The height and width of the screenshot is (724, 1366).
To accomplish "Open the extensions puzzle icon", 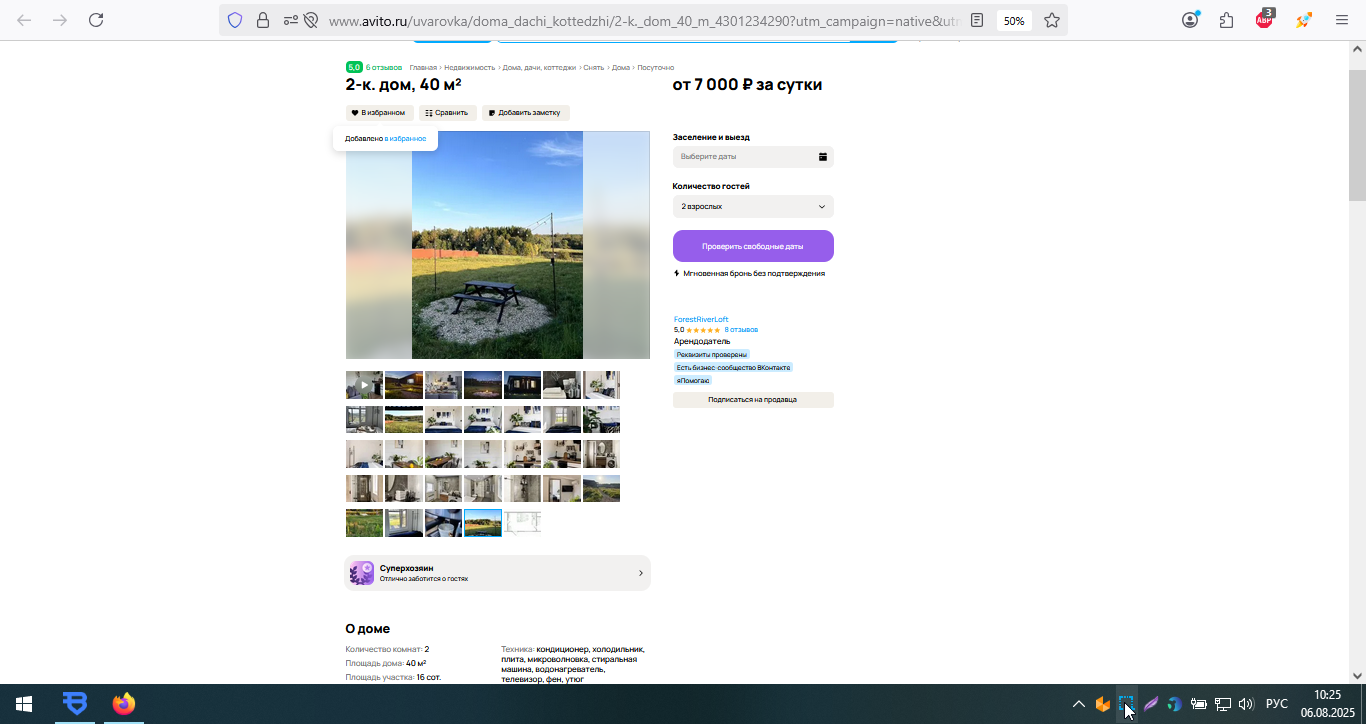I will click(x=1227, y=20).
